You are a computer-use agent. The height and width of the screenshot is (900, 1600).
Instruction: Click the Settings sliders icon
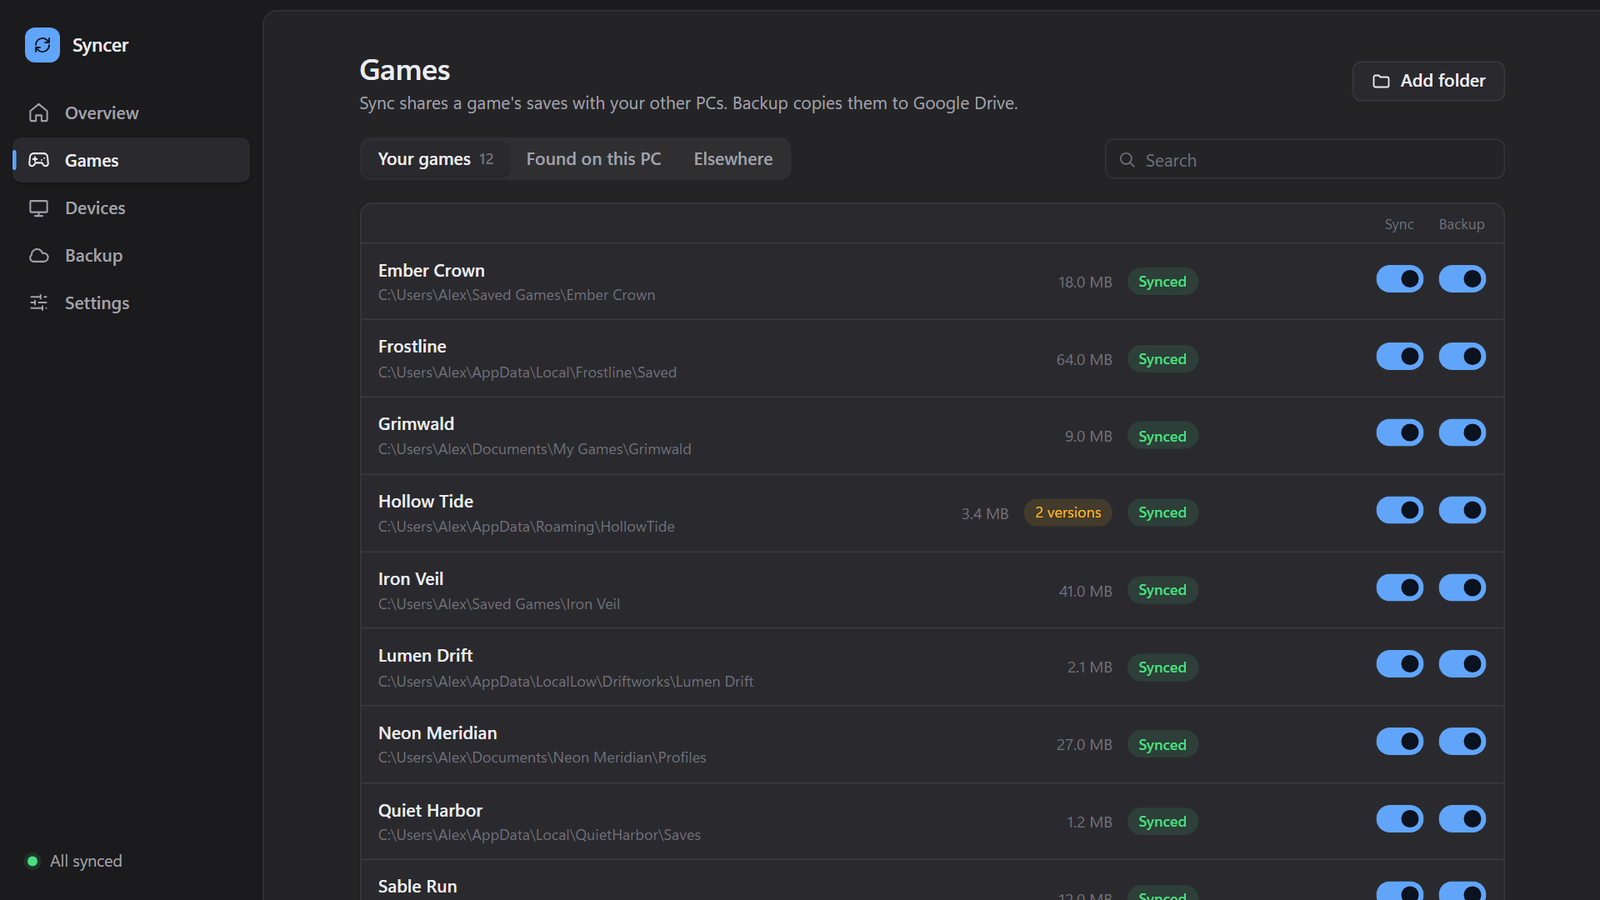[x=39, y=303]
